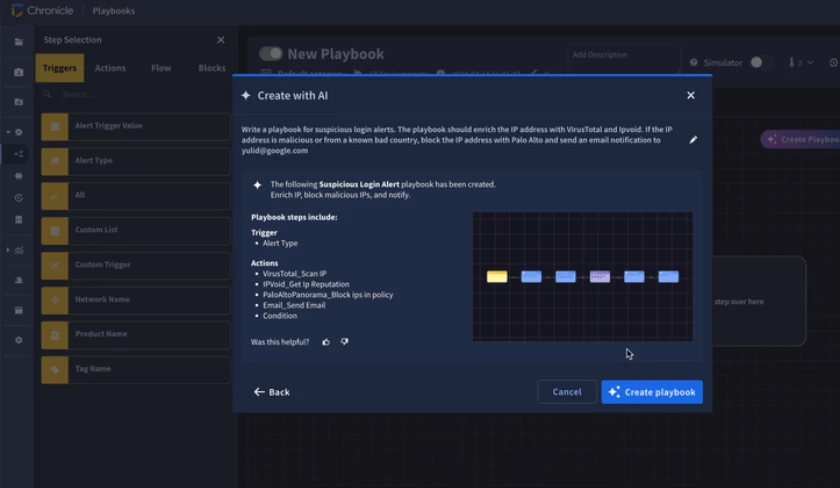
Task: Switch to the Actions tab
Action: pos(110,68)
